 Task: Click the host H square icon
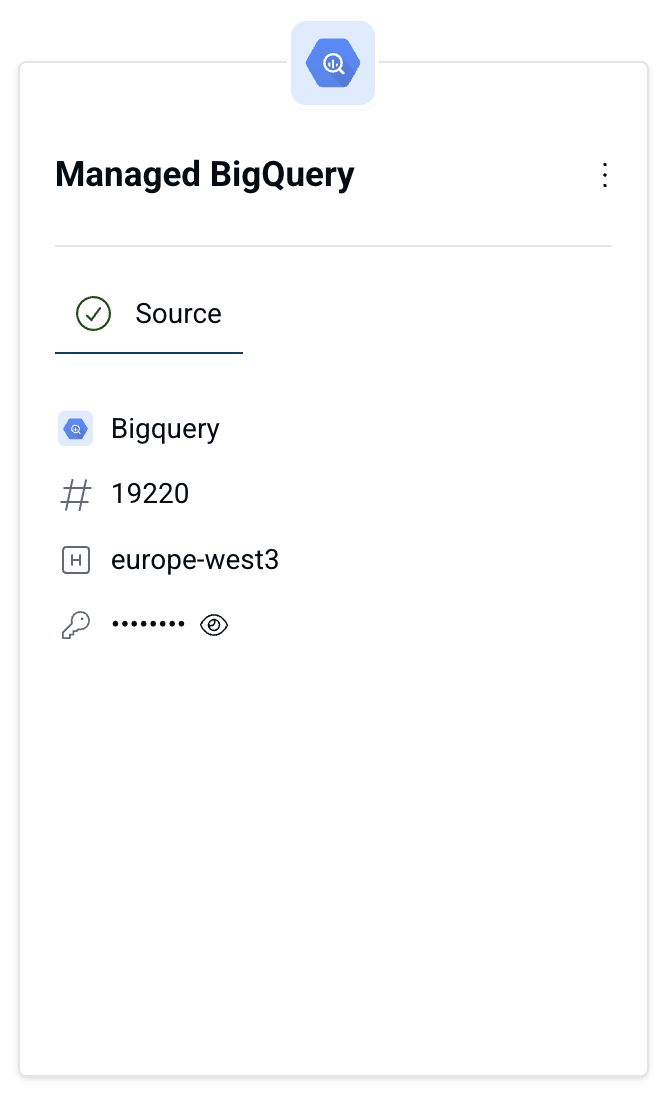pos(76,560)
